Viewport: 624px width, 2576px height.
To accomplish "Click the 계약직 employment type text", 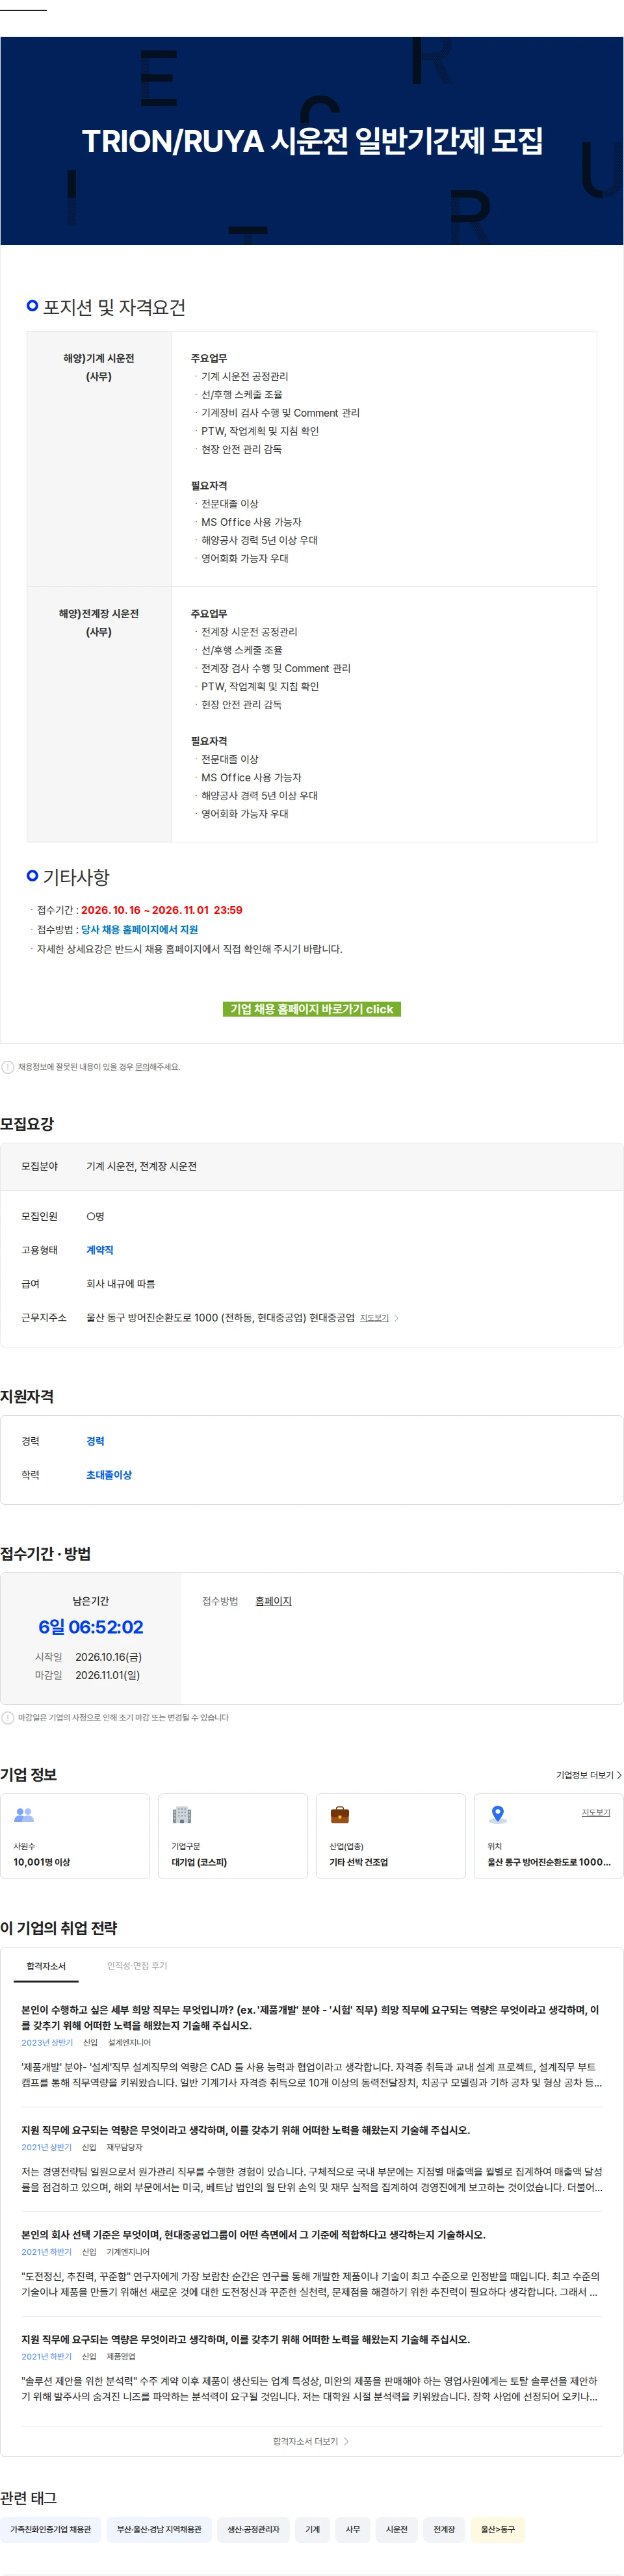I will pyautogui.click(x=100, y=1250).
